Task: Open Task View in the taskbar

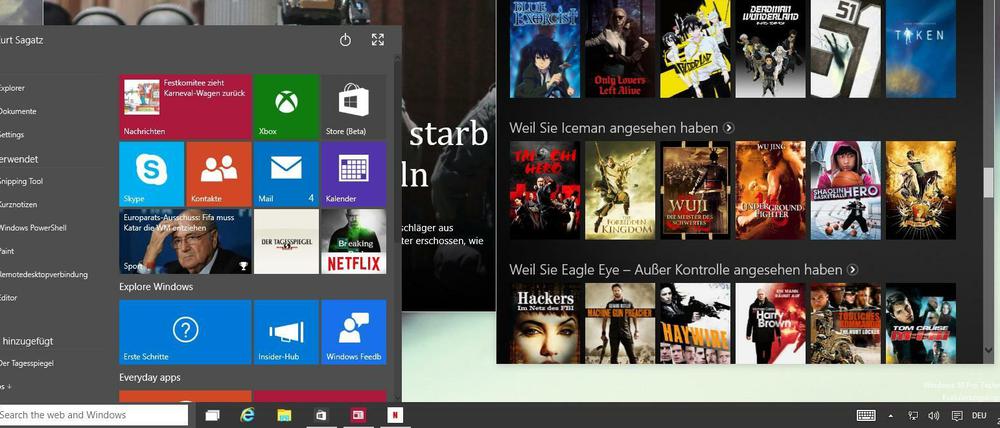Action: point(212,415)
